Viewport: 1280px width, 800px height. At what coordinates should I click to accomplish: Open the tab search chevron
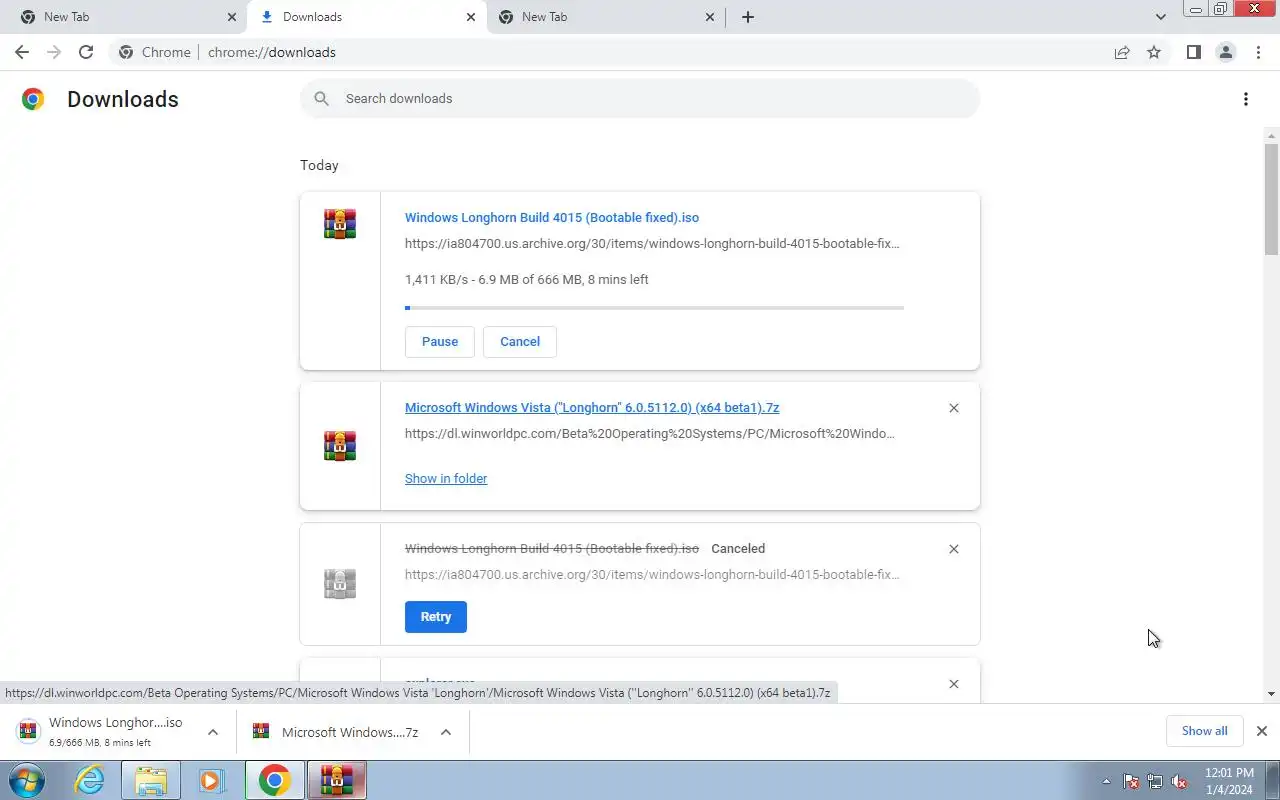[x=1160, y=17]
